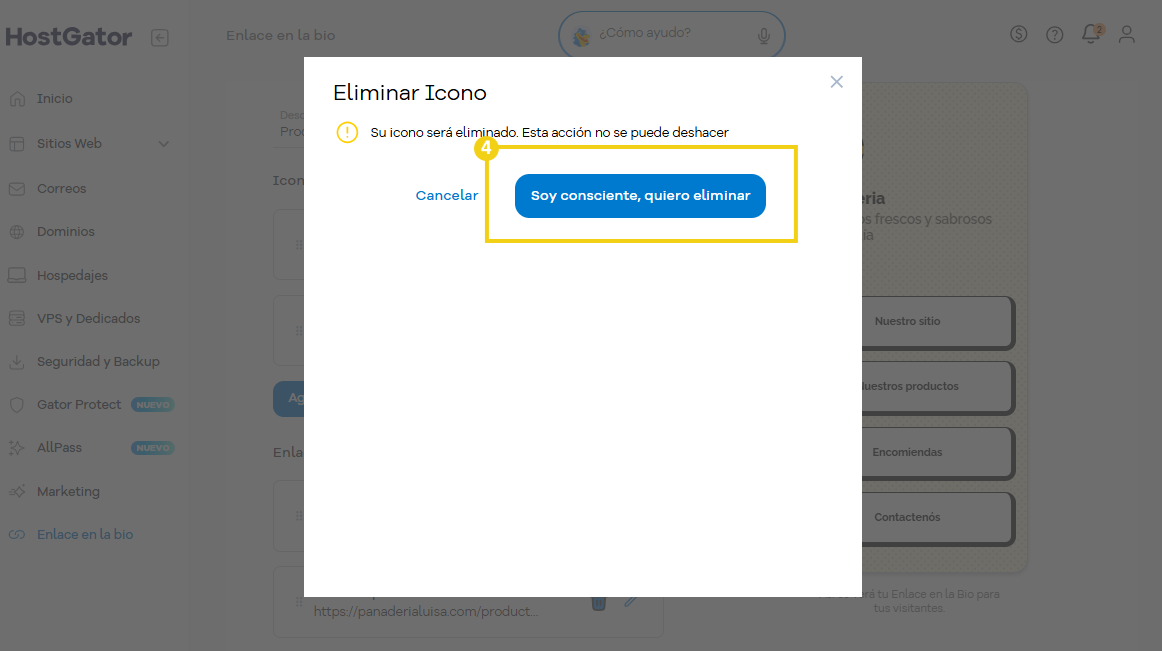
Task: Collapse the sidebar with the arrow icon
Action: 159,37
